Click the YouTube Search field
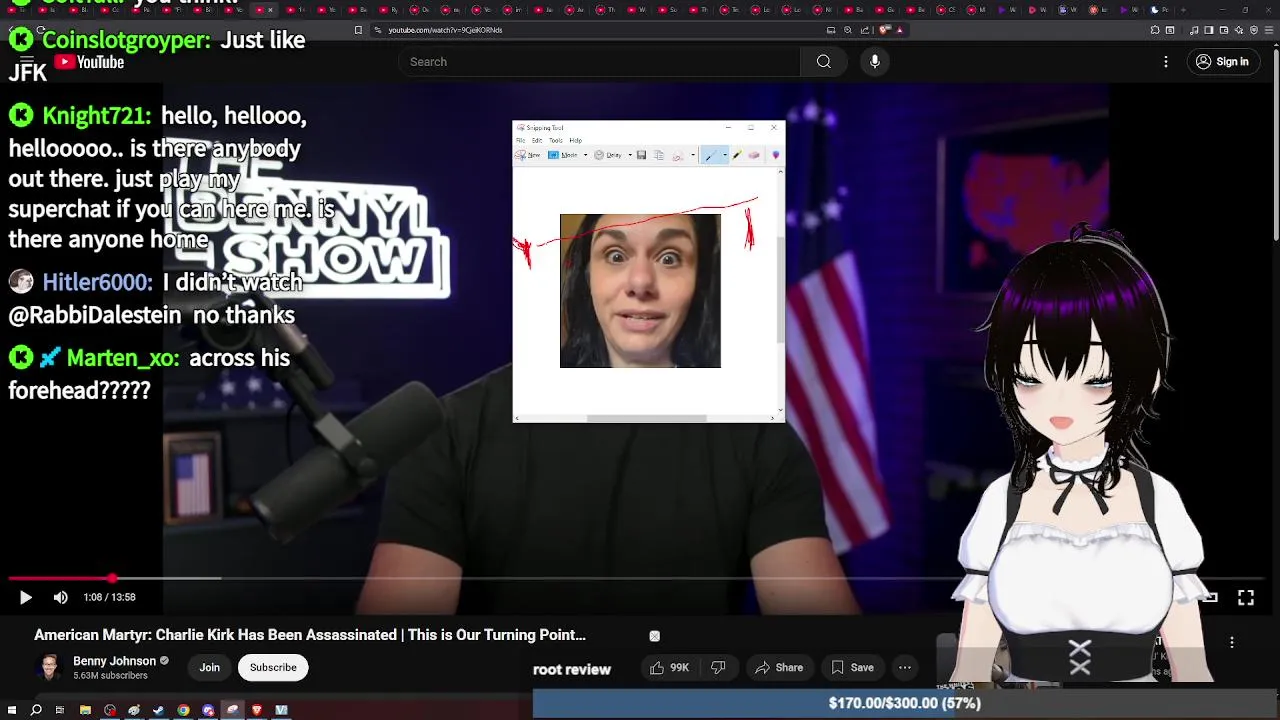 [x=600, y=62]
